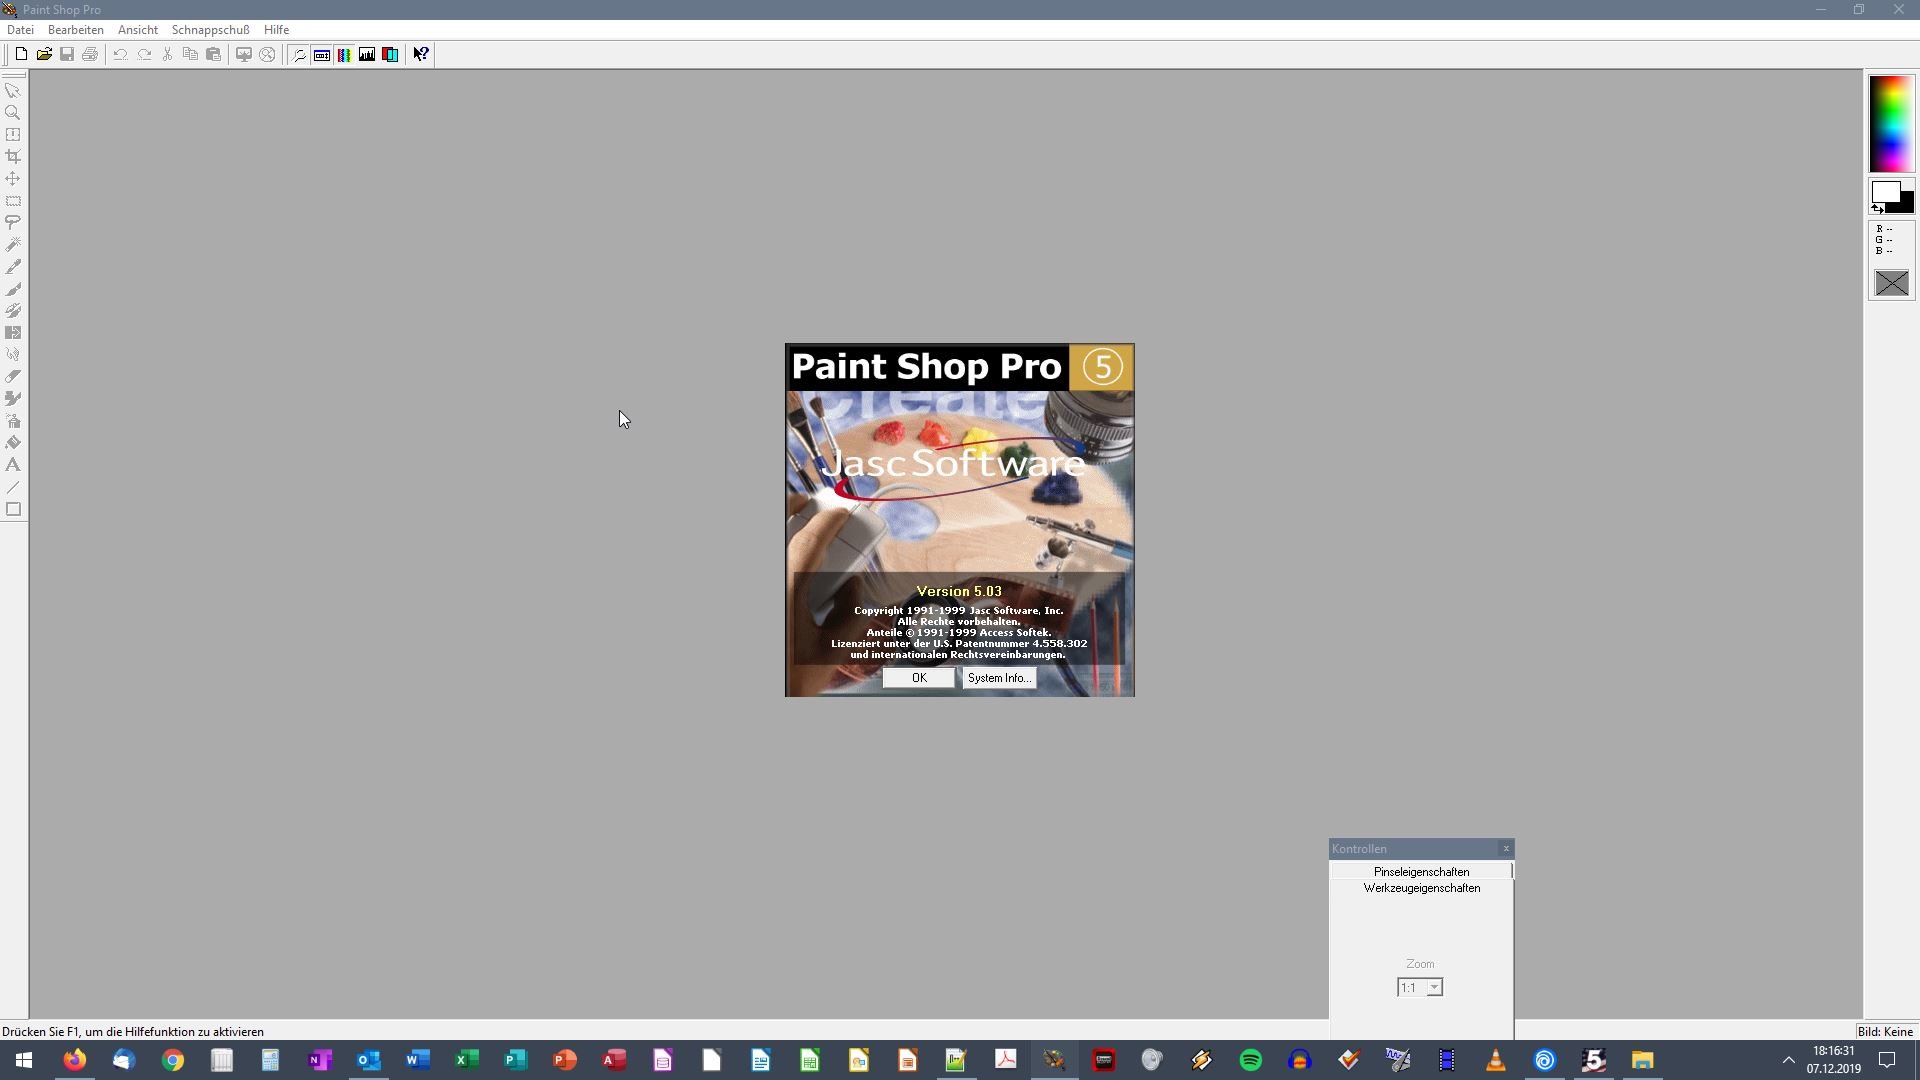Select the Line tool
The height and width of the screenshot is (1080, 1920).
13,487
